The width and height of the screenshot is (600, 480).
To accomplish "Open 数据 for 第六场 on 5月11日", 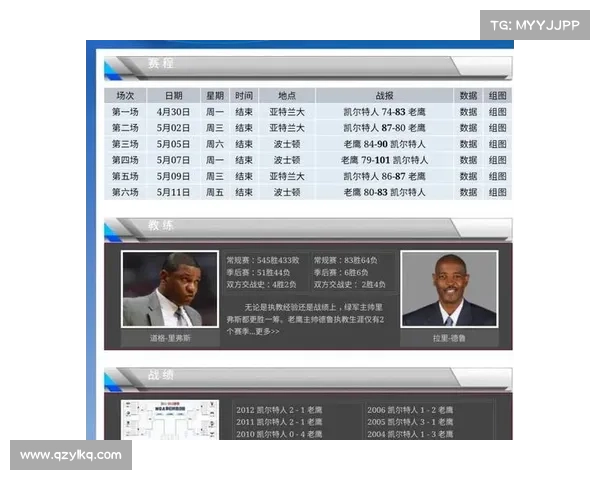I will [467, 192].
